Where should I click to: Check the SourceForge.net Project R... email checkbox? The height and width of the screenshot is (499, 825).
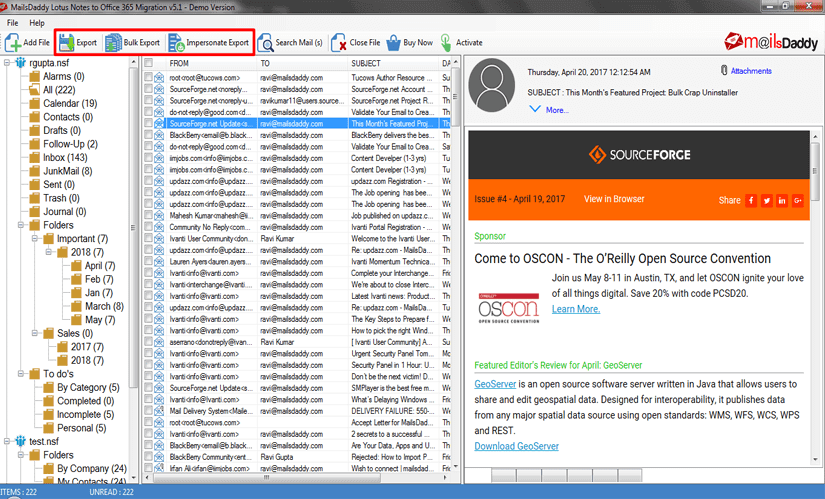coord(148,101)
